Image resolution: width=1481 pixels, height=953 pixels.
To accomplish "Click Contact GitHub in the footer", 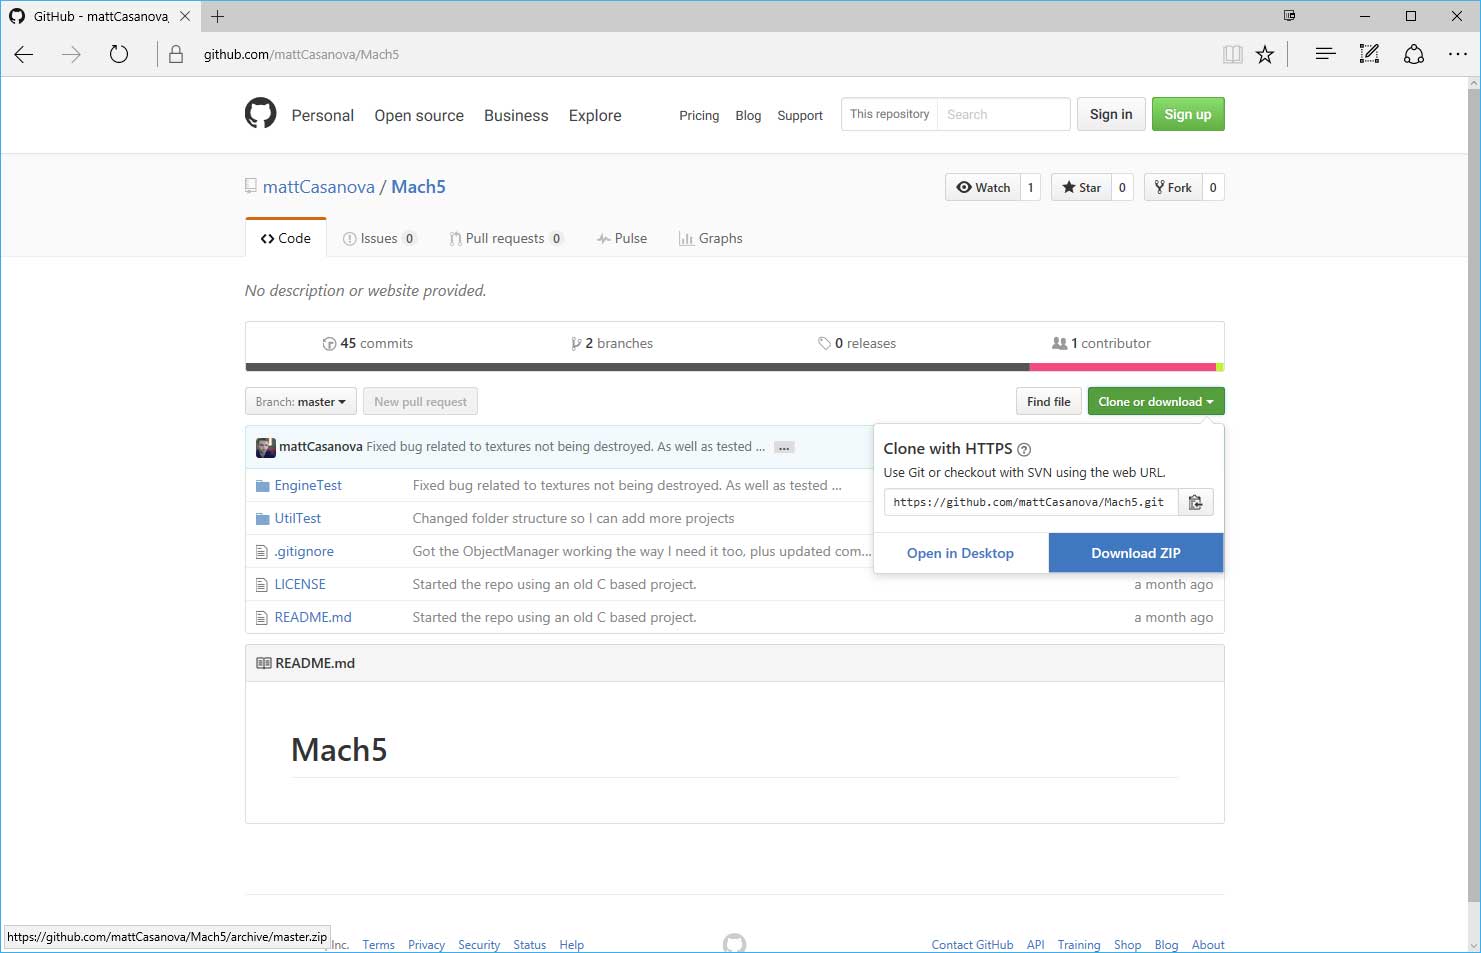I will coord(972,945).
